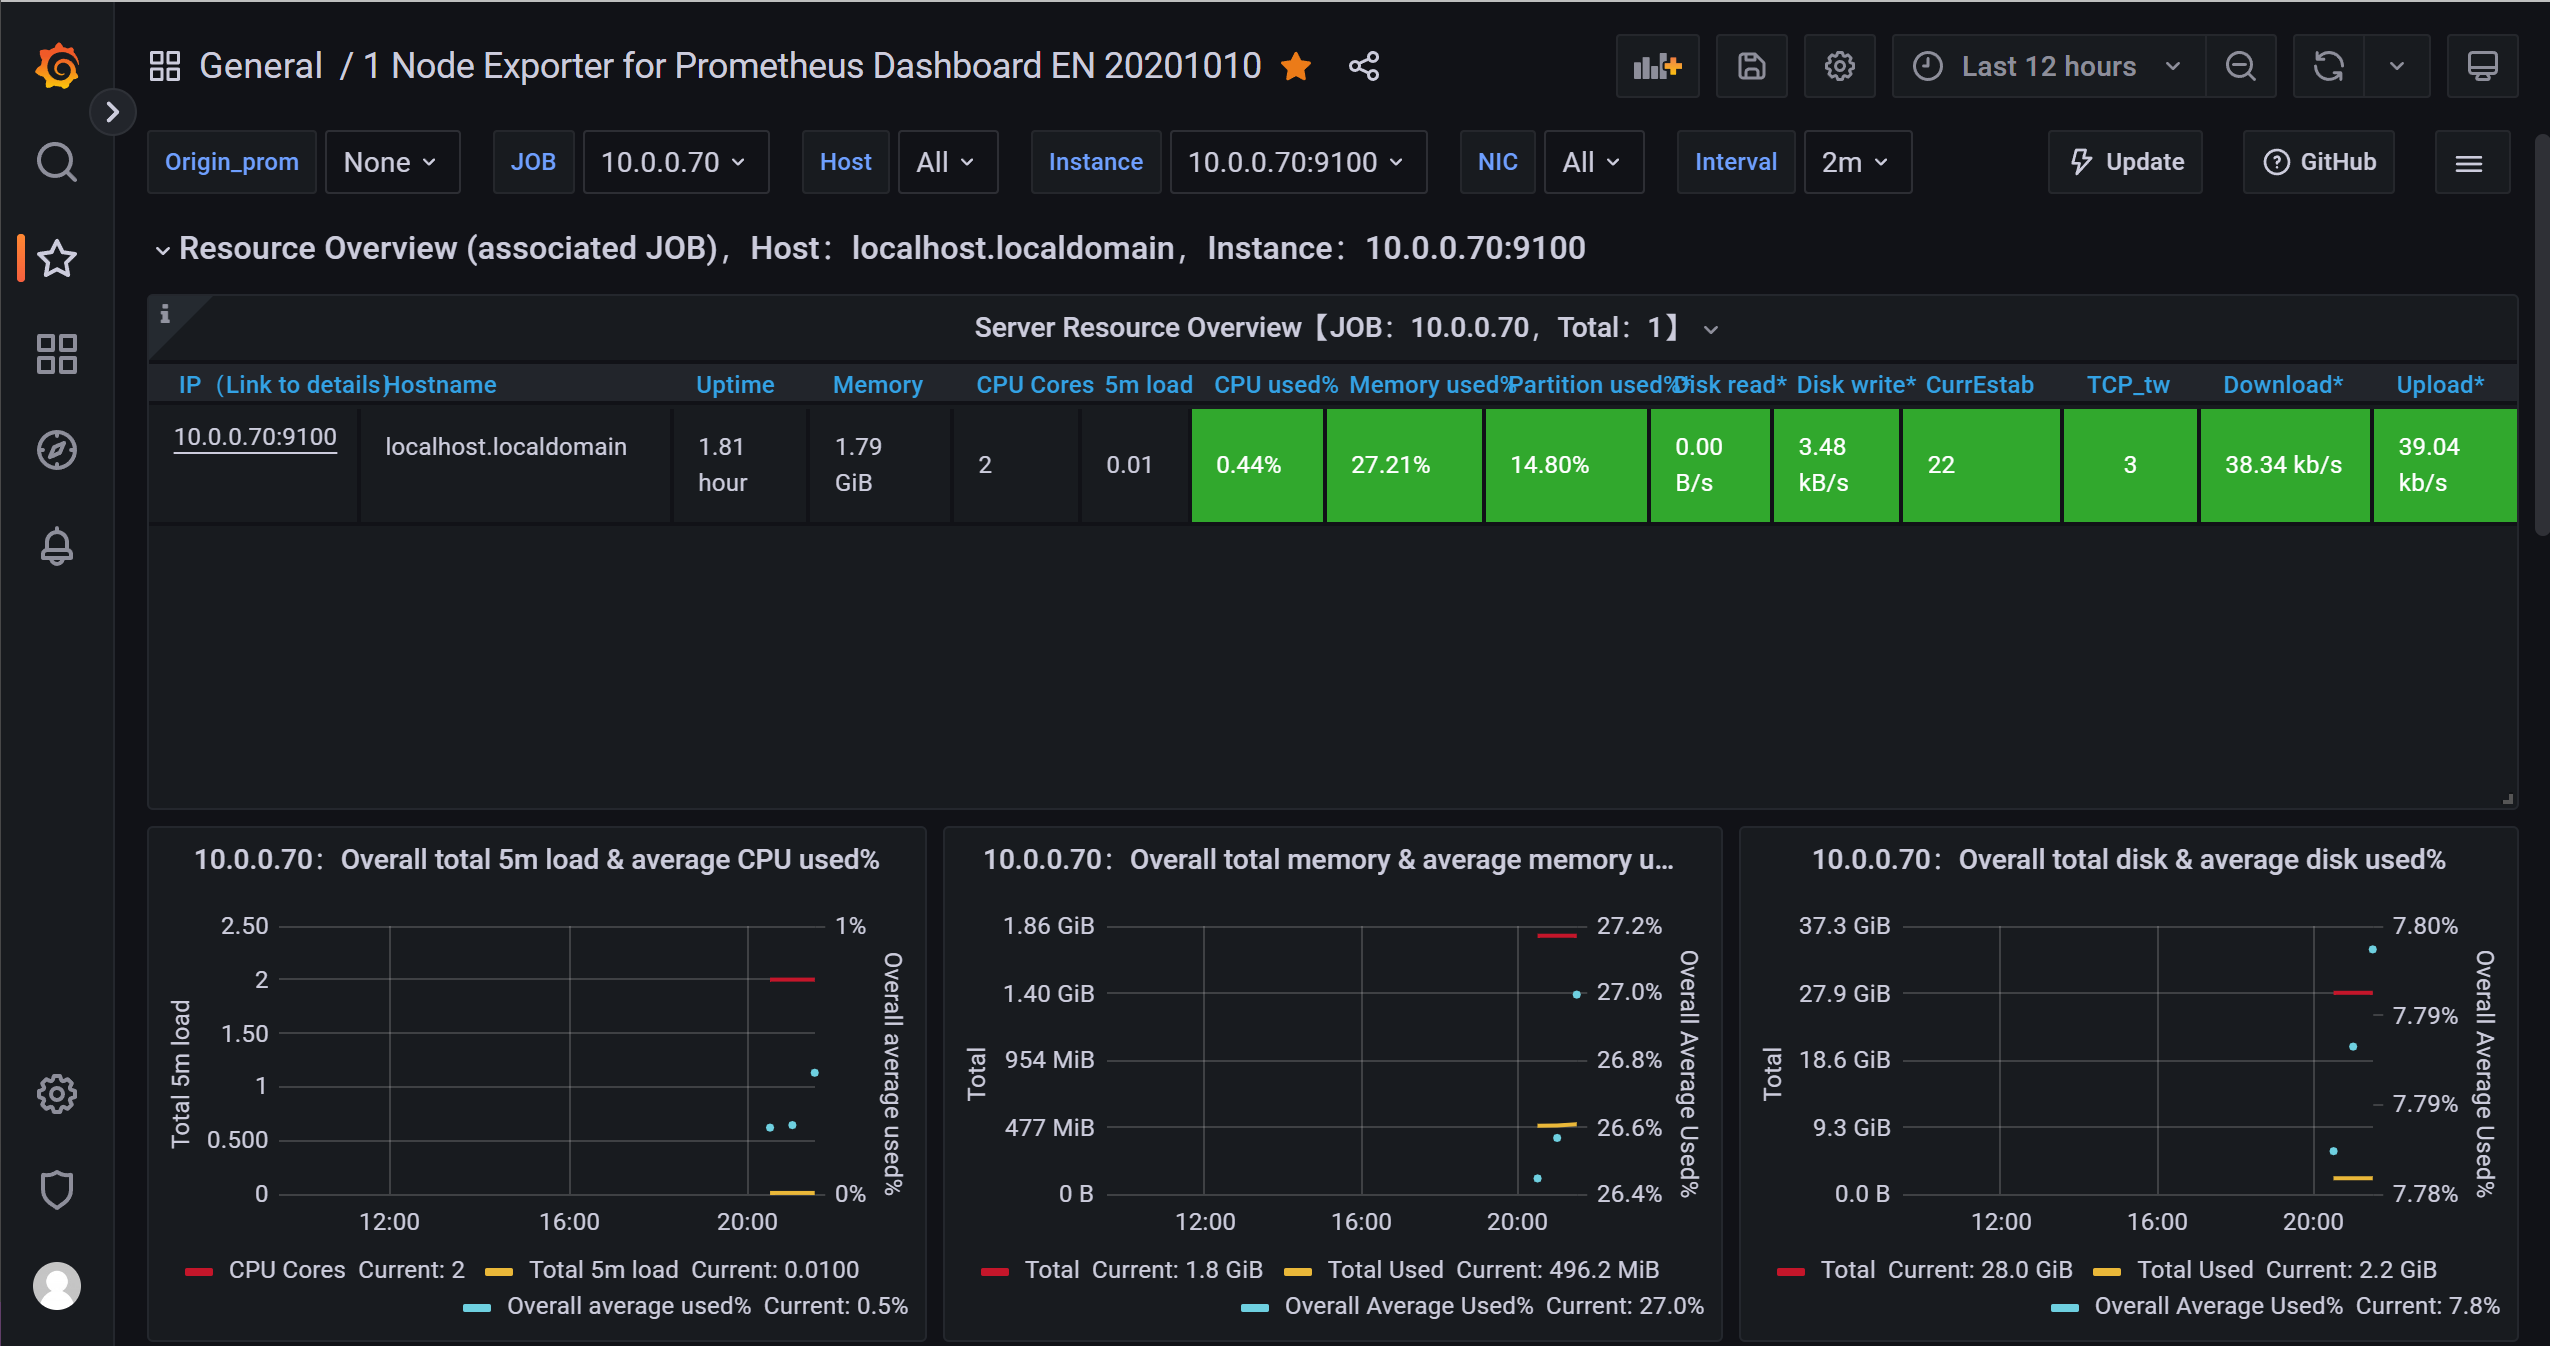Click the page vertical scrollbar
This screenshot has width=2550, height=1346.
coord(2541,335)
